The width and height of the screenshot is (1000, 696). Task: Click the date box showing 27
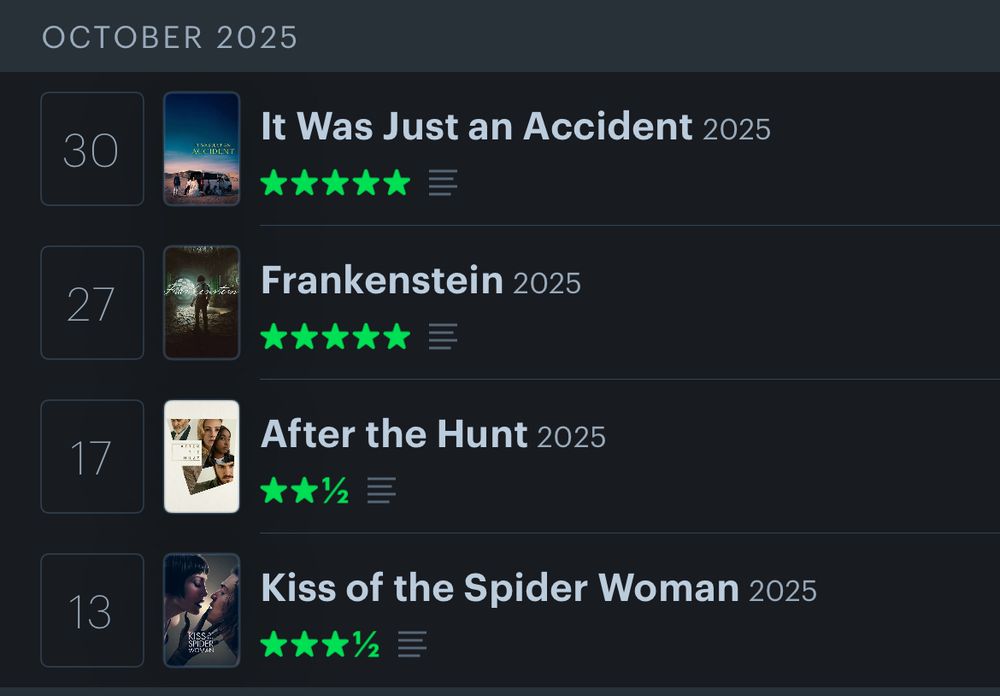tap(91, 301)
